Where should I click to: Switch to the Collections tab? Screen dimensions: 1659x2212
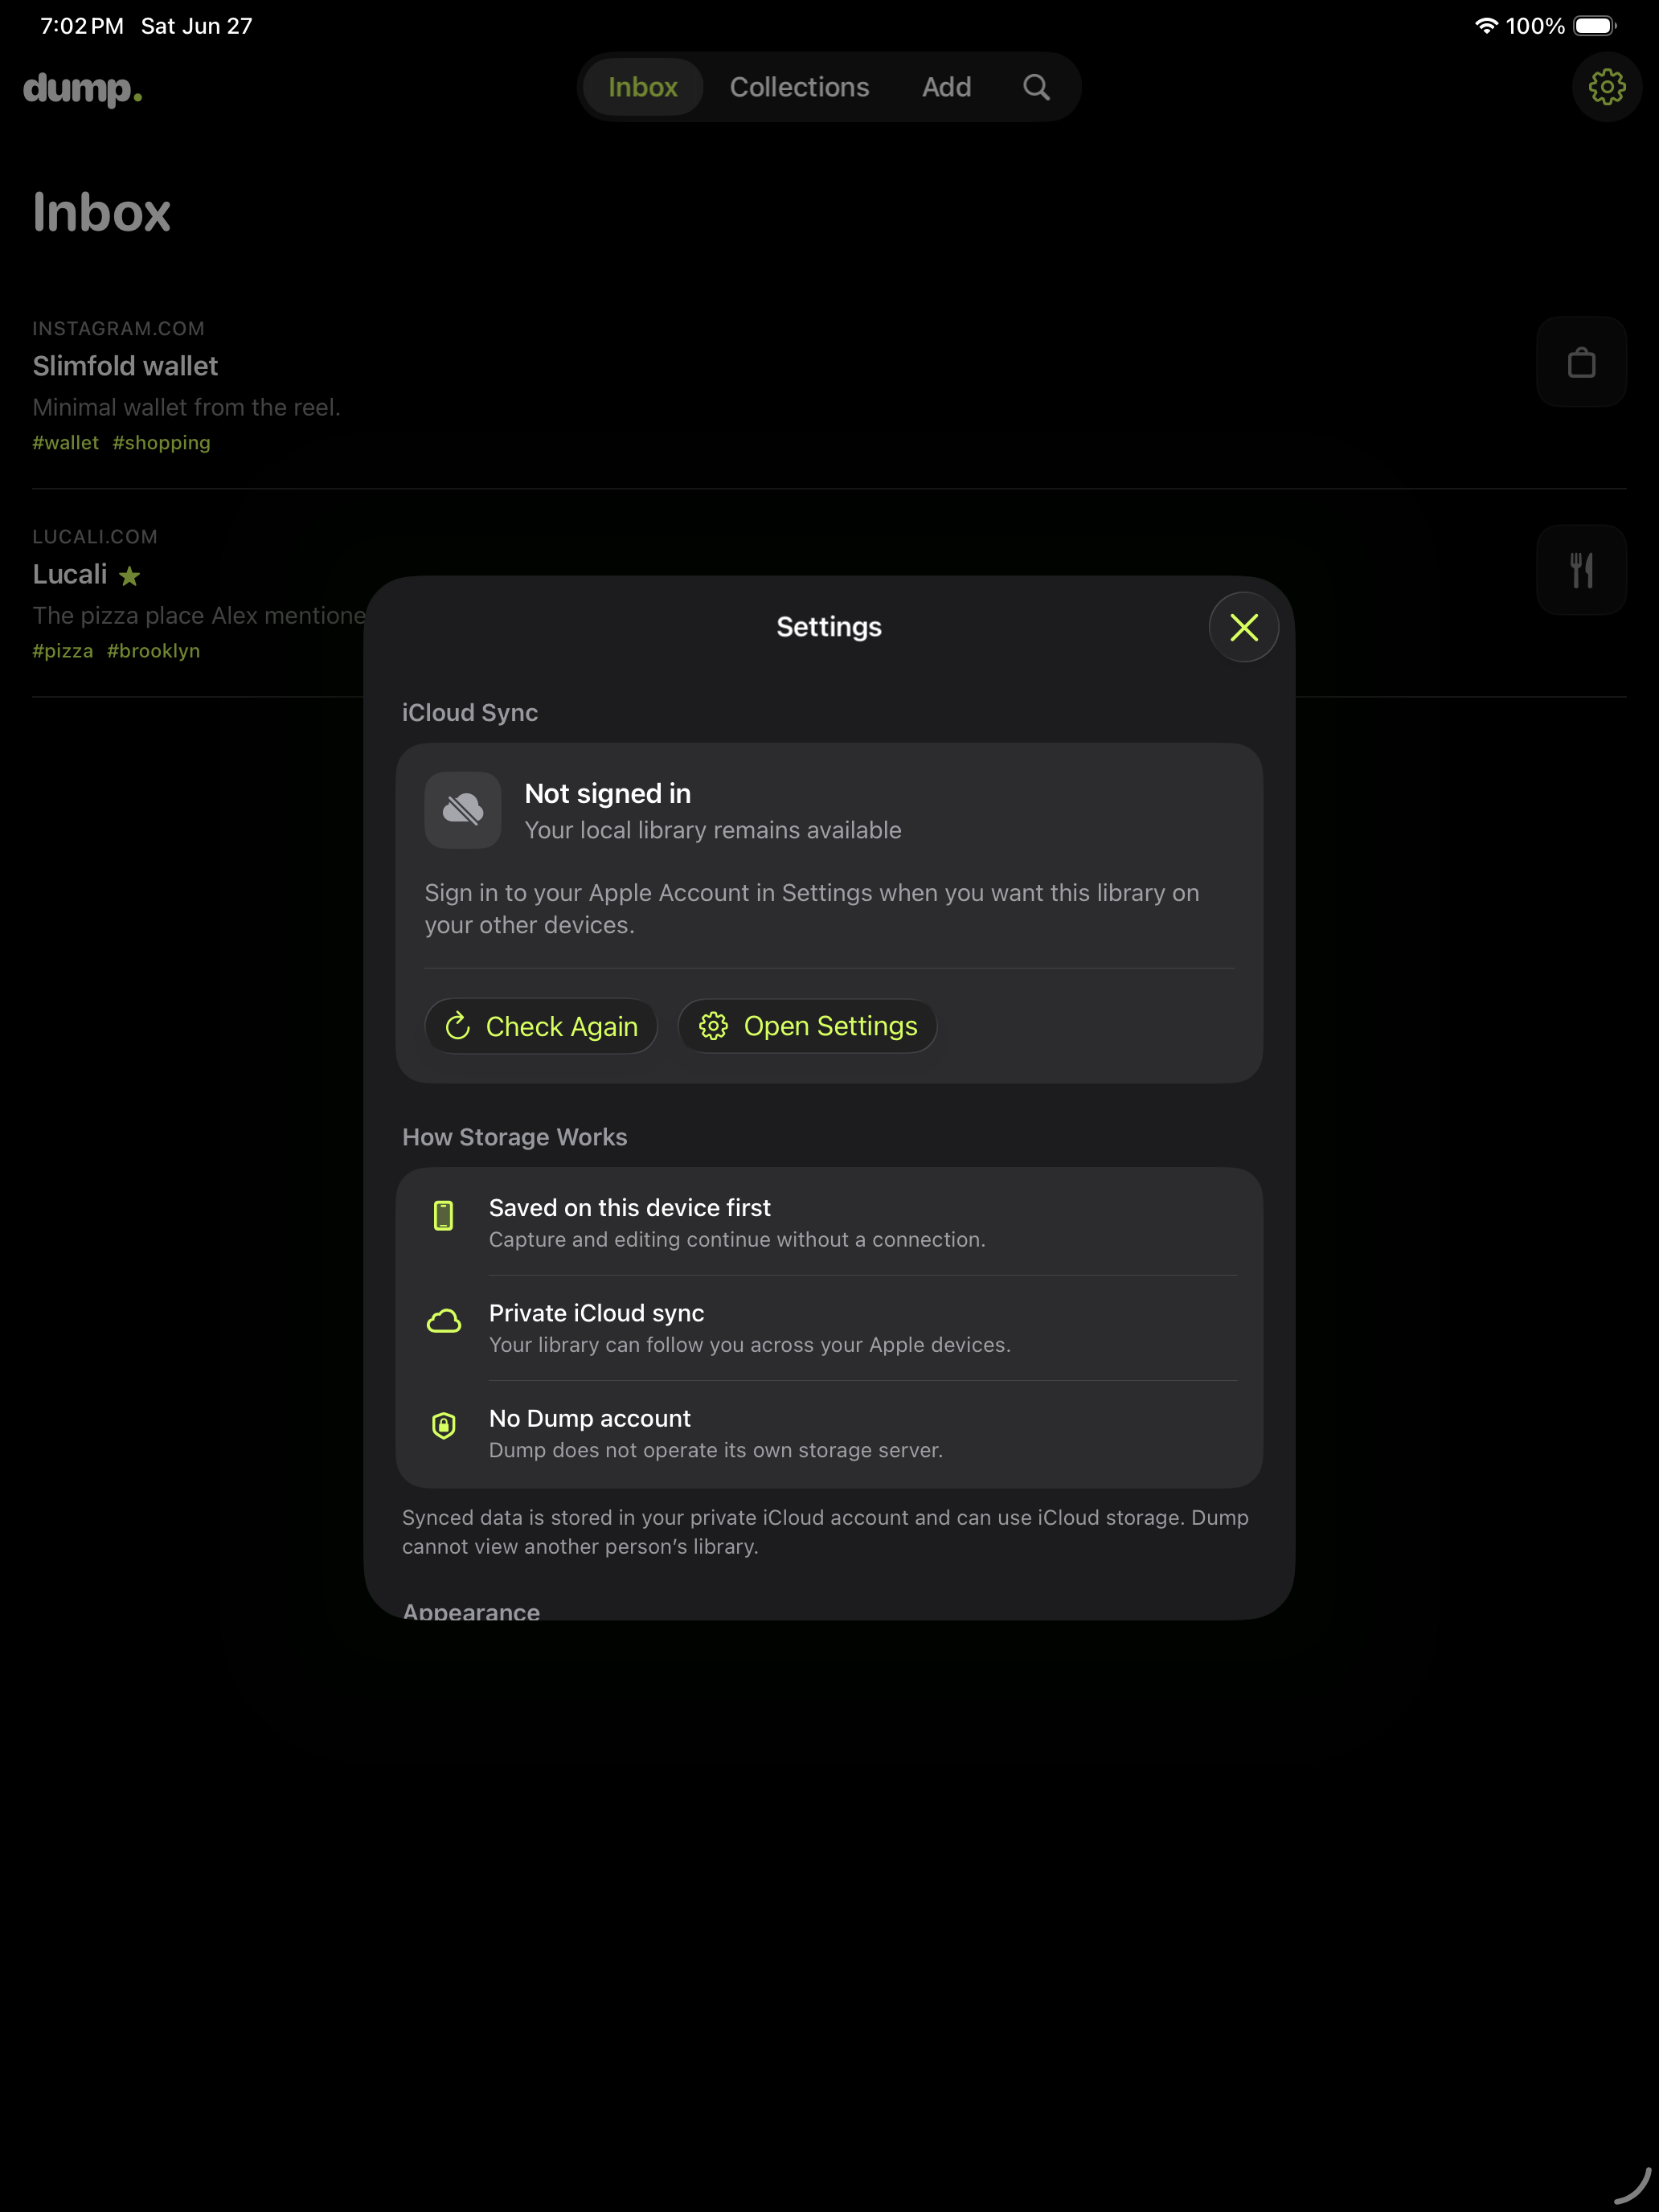click(x=799, y=87)
